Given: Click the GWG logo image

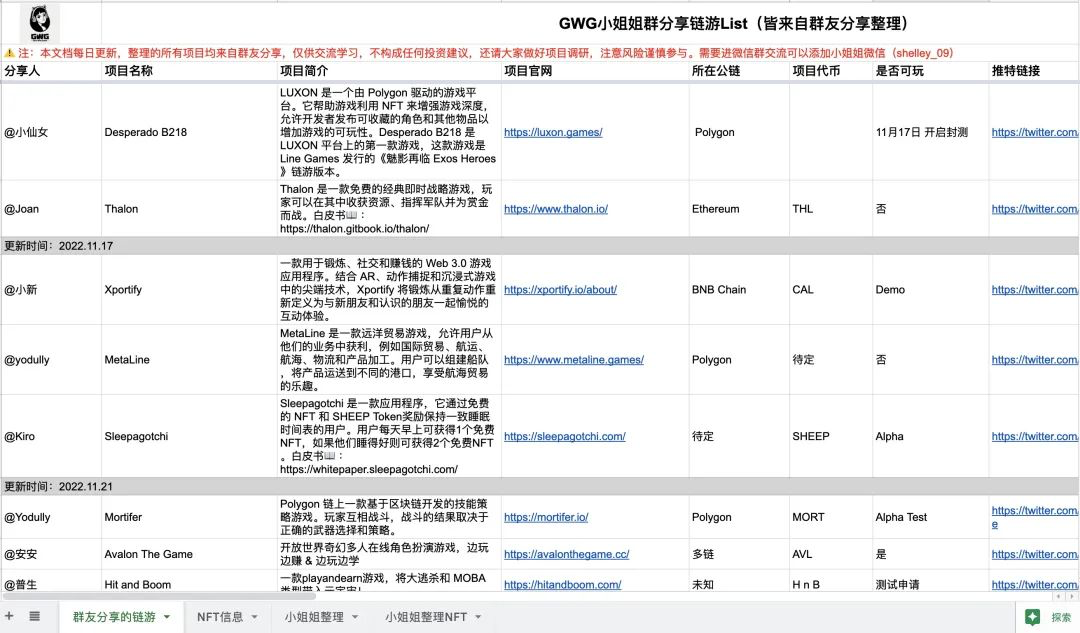Looking at the screenshot, I should click(x=40, y=23).
